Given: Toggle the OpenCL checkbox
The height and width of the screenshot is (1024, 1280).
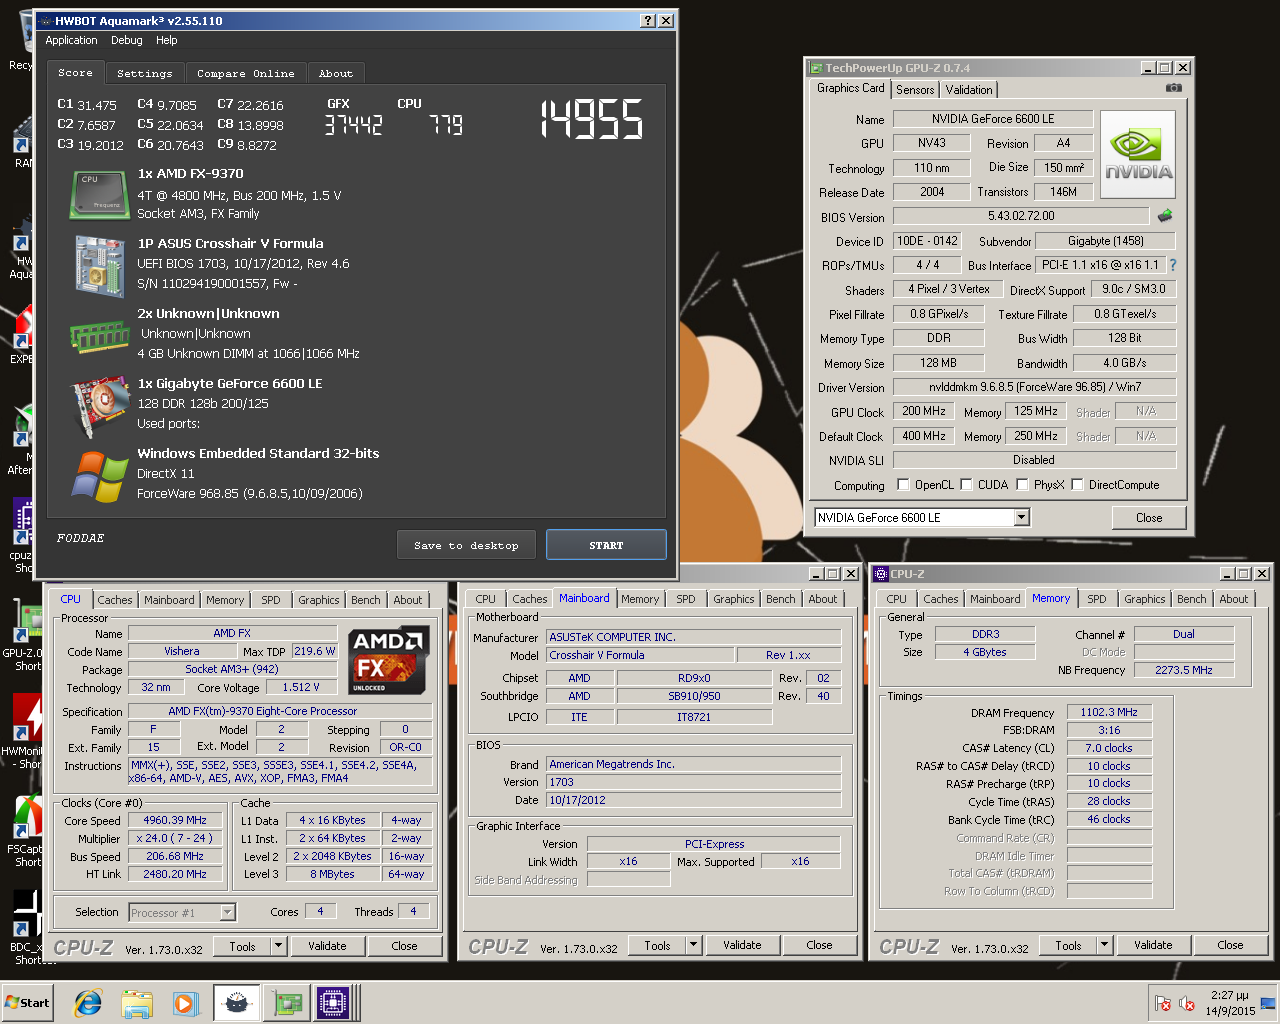Looking at the screenshot, I should [x=903, y=484].
